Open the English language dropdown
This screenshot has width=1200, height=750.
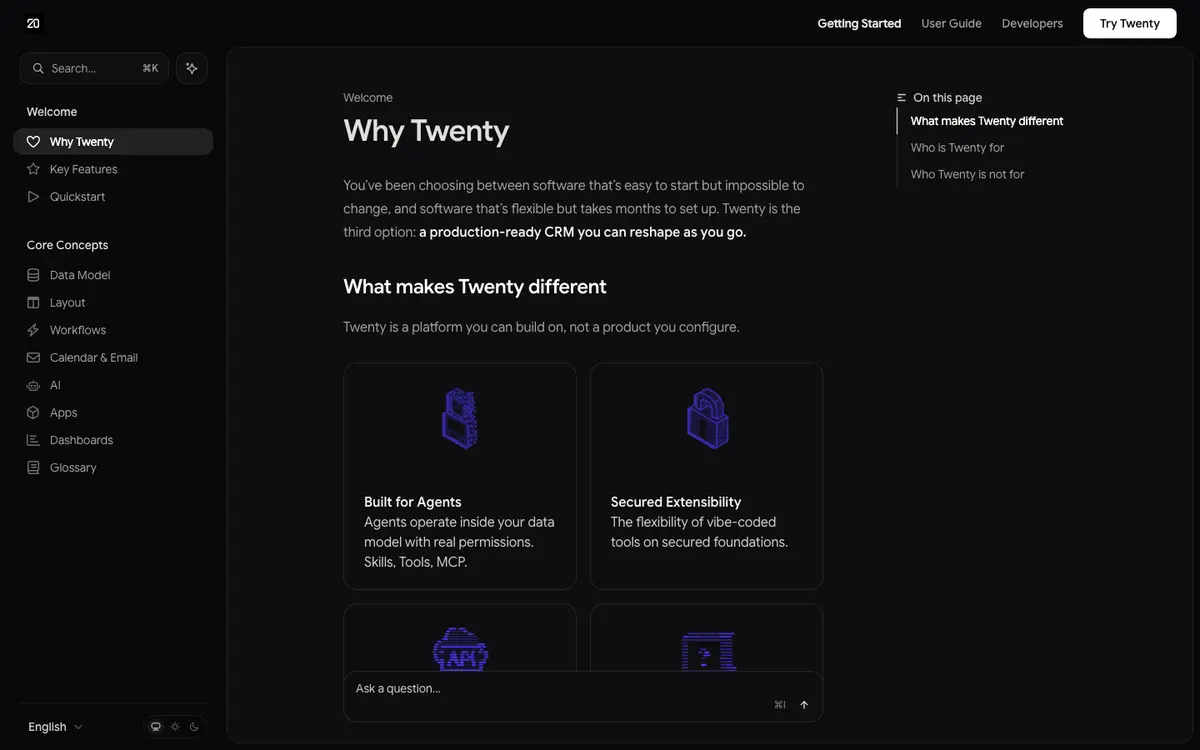click(x=55, y=727)
